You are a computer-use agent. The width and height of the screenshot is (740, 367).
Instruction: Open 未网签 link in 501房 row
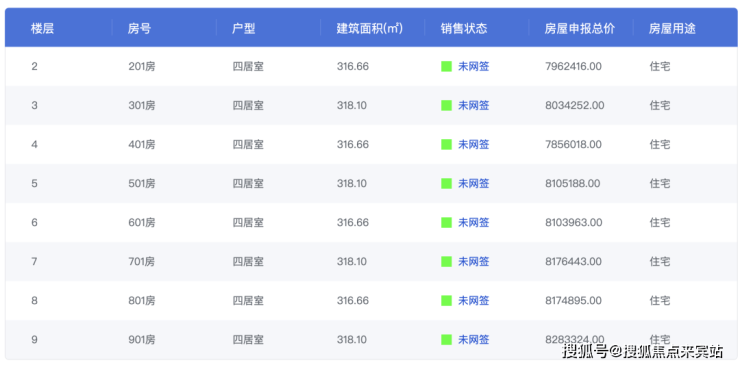pos(473,184)
